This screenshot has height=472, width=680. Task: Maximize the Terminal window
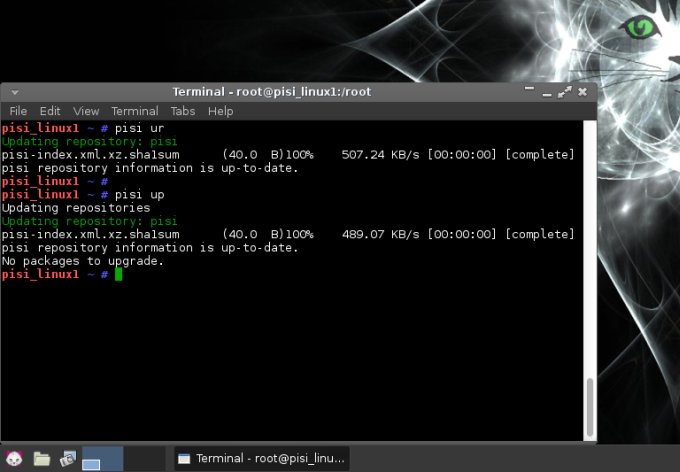(564, 92)
